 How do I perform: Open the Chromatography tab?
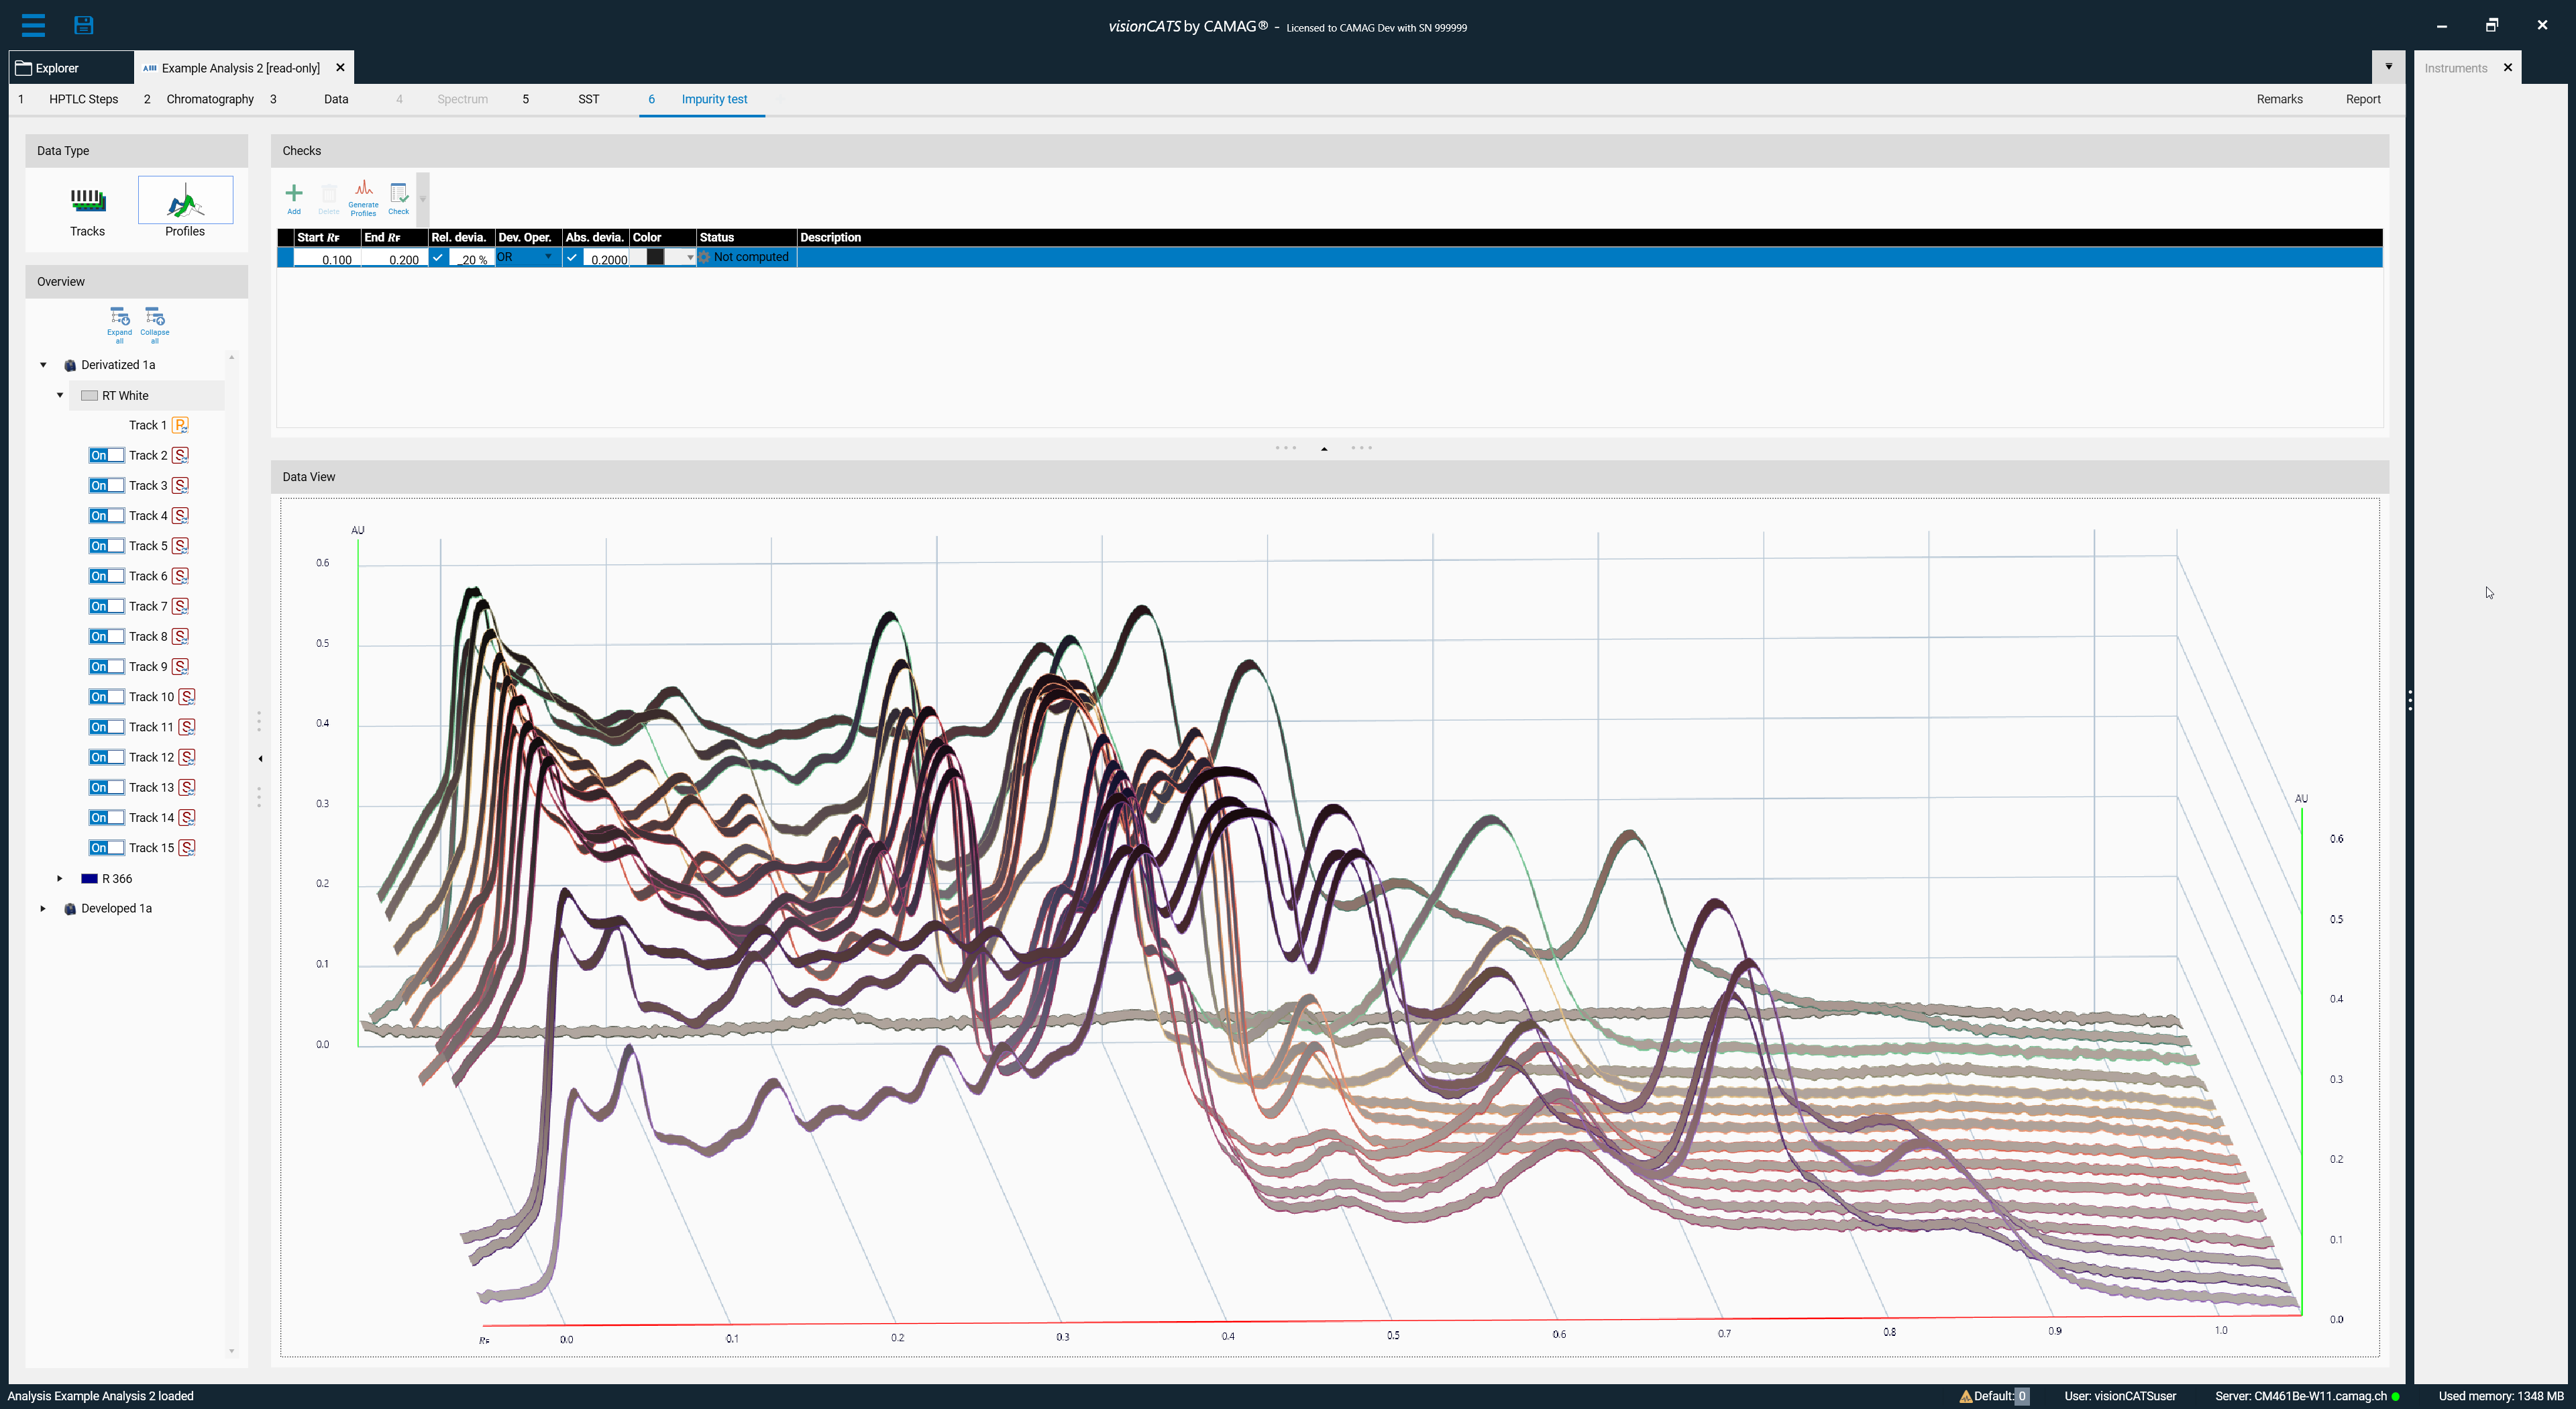210,99
